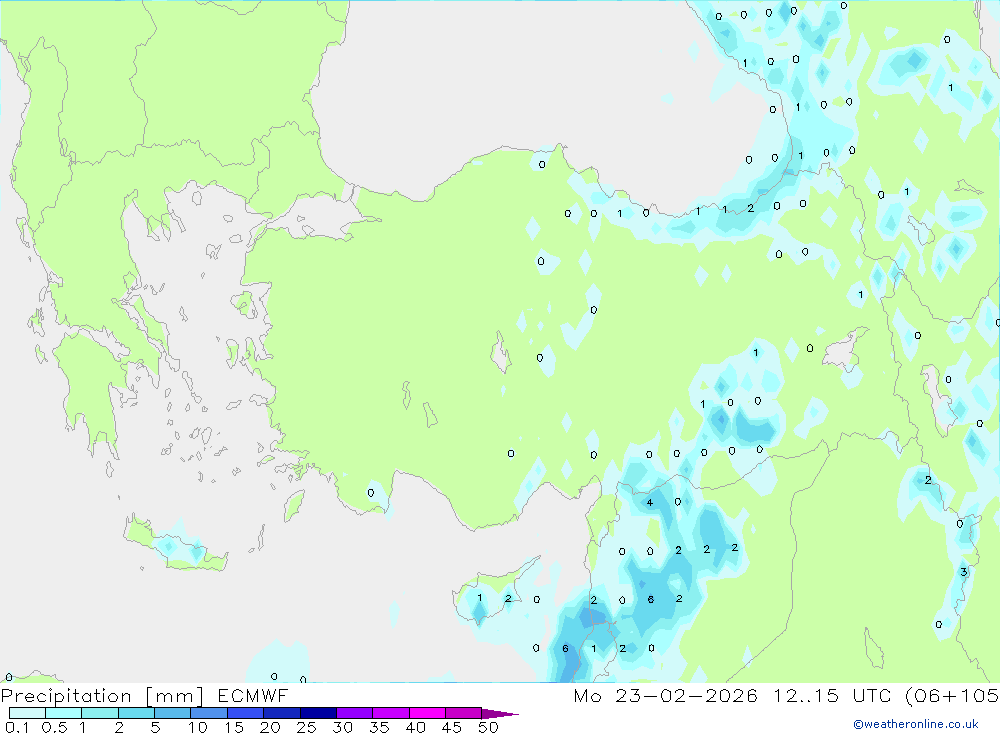The image size is (1000, 733).
Task: Click the date '23-02-2026' text
Action: pos(686,695)
